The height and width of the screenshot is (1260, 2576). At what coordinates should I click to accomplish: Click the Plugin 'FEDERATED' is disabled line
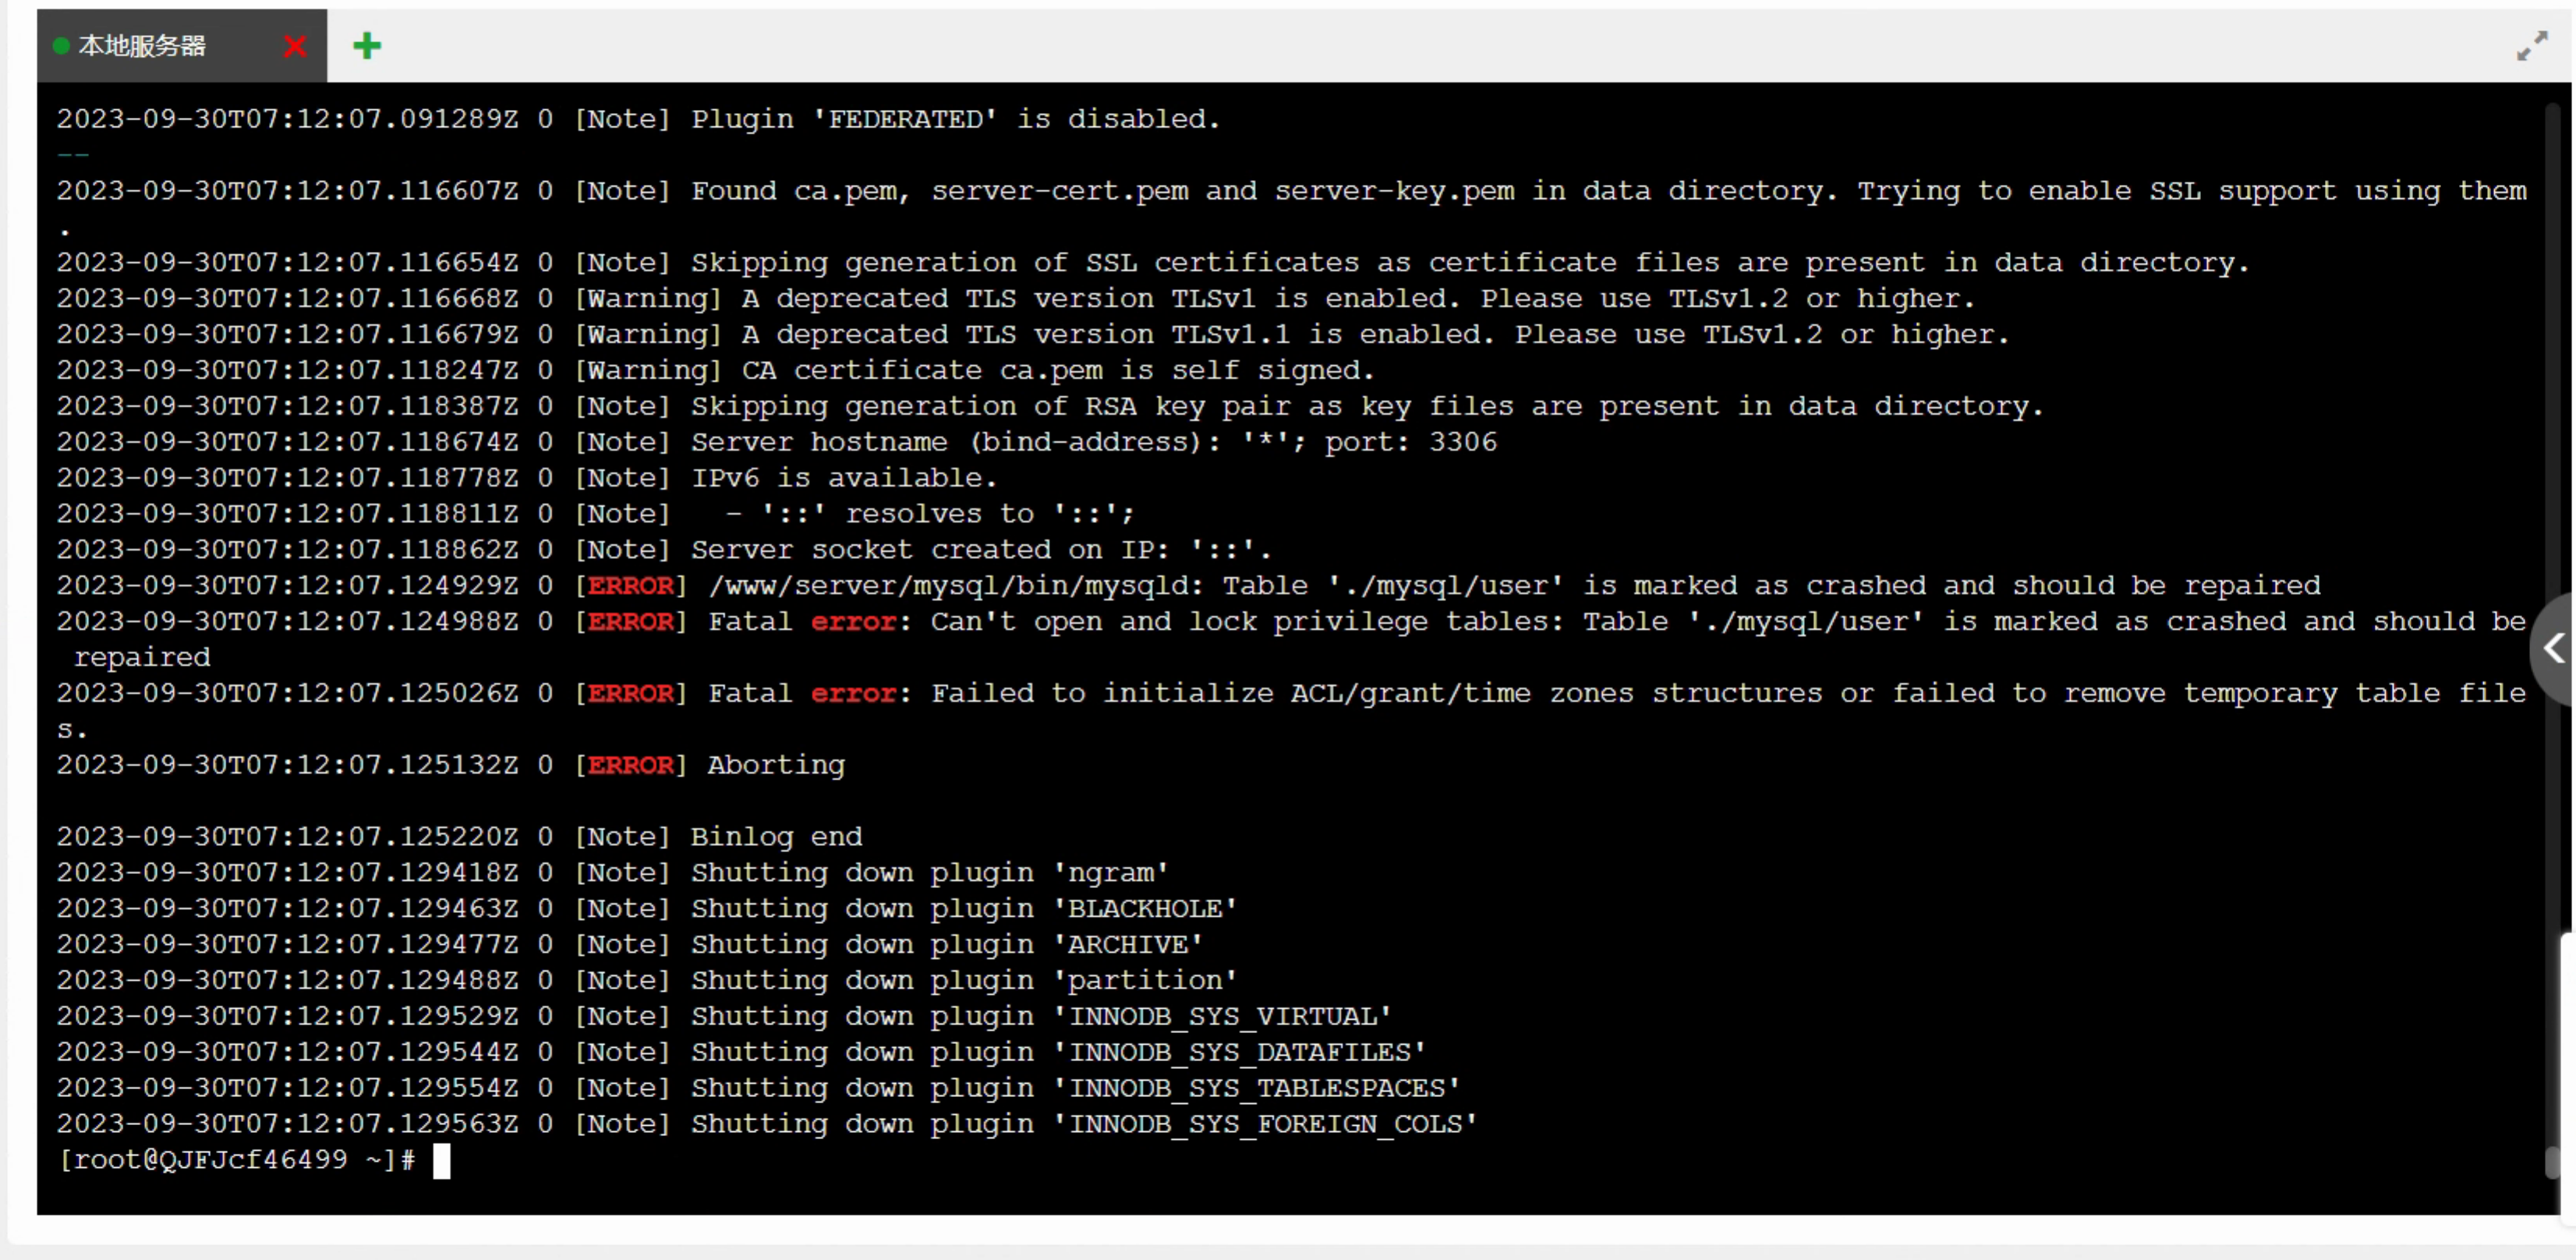tap(638, 119)
